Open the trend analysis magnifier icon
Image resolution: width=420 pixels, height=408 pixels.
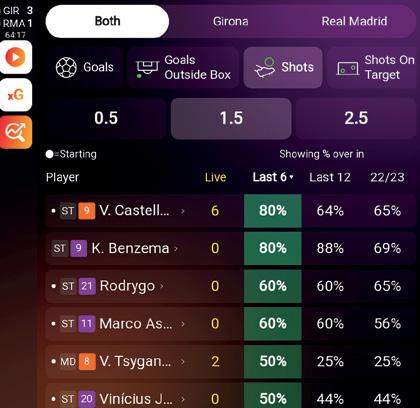point(15,132)
